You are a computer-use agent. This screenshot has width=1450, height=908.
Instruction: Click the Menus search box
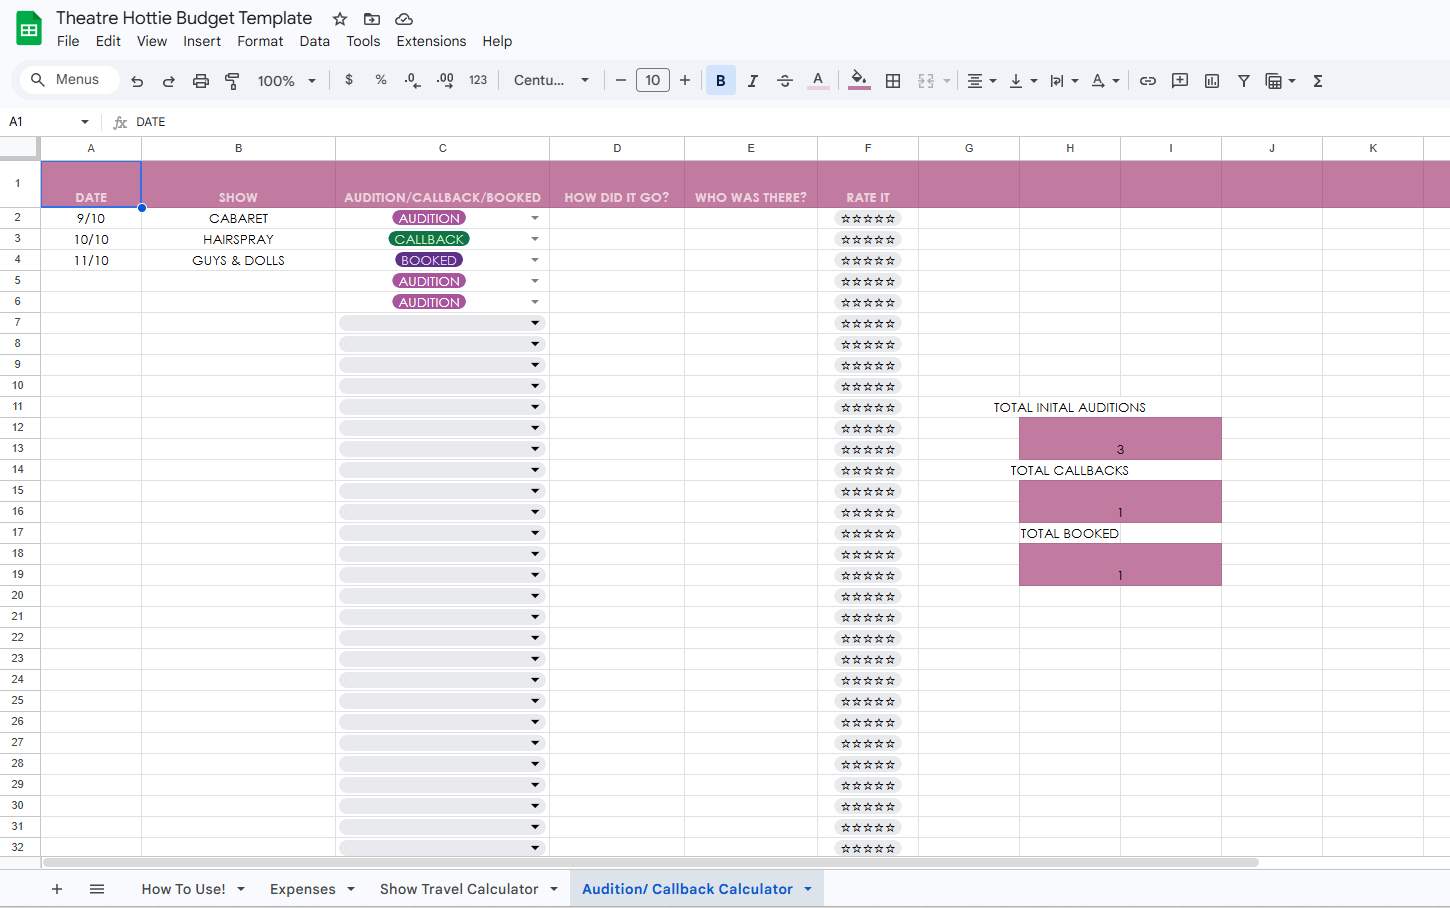click(x=69, y=80)
